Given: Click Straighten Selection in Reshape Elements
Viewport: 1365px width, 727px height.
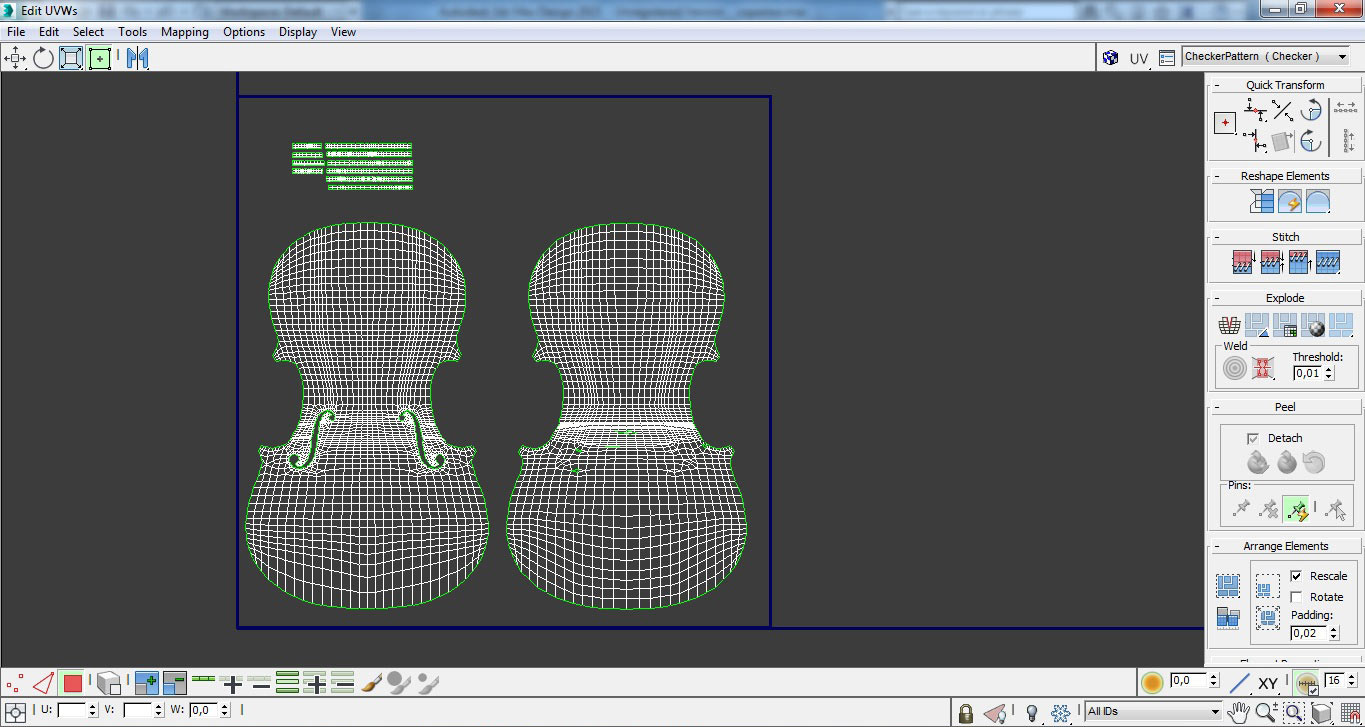Looking at the screenshot, I should [x=1262, y=202].
